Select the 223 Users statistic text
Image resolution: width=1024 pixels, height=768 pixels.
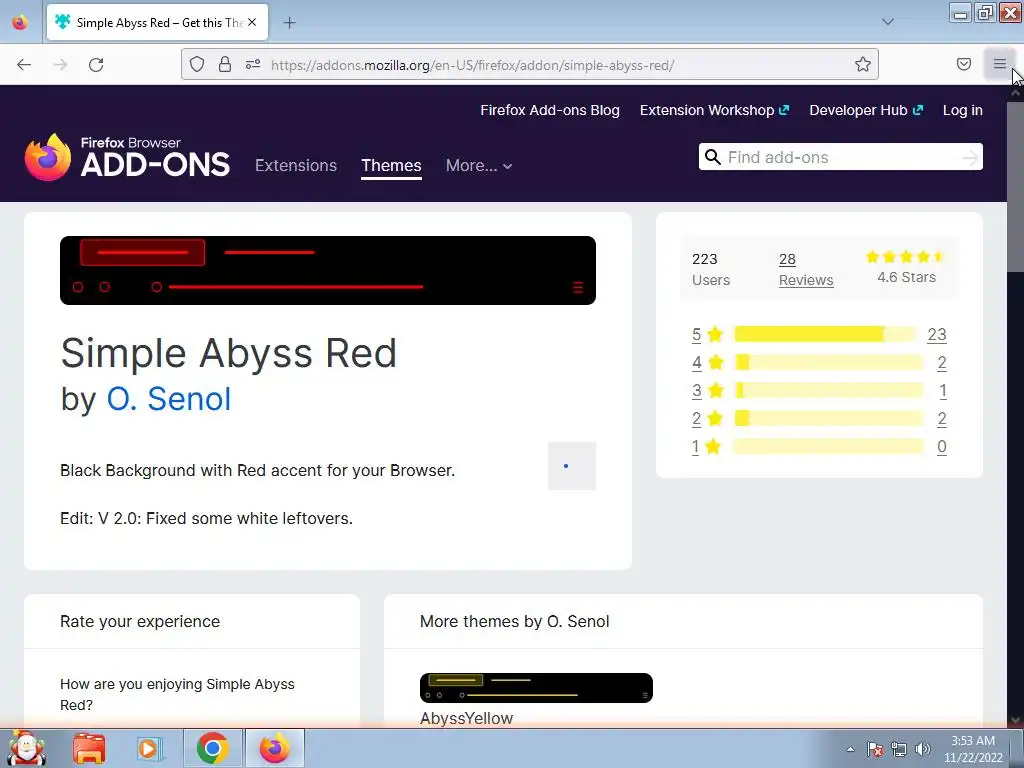[711, 270]
